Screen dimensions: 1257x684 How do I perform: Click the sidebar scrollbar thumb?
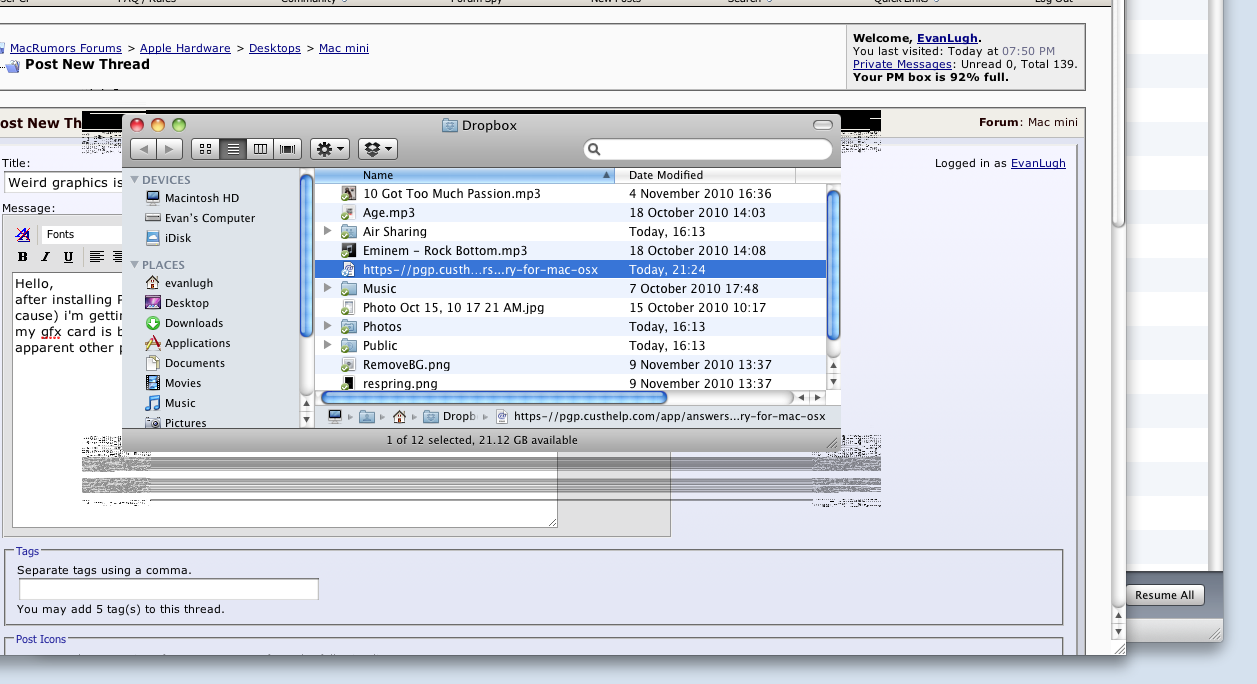(307, 256)
